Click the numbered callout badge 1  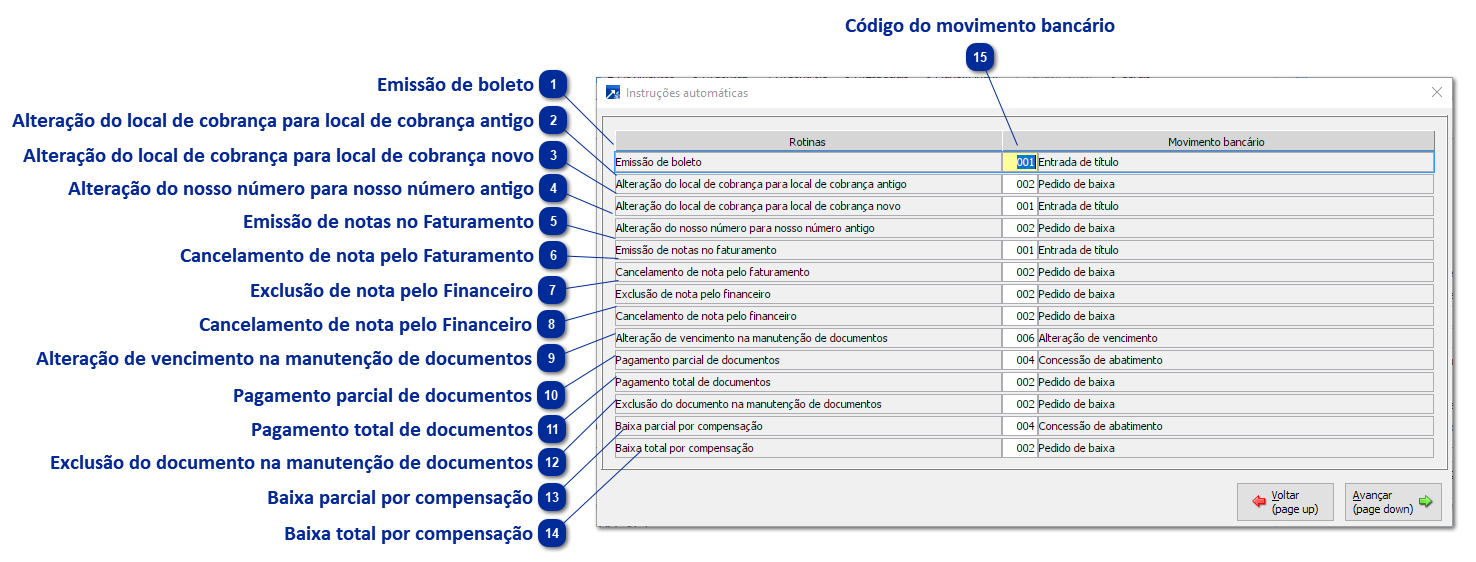tap(553, 85)
